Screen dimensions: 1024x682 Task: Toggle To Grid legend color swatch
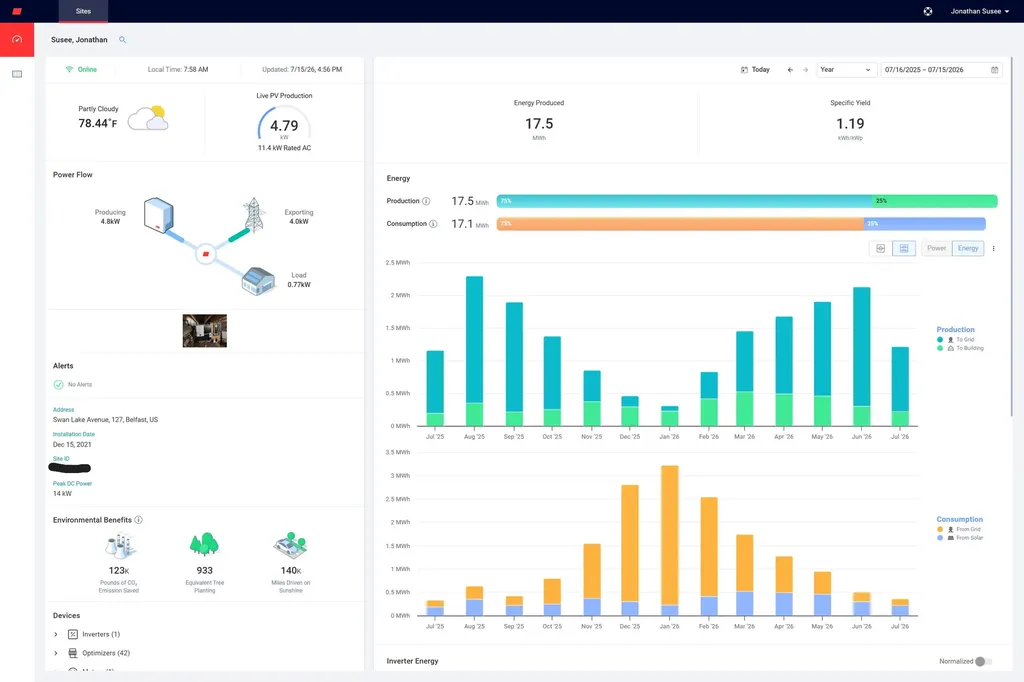pyautogui.click(x=940, y=340)
